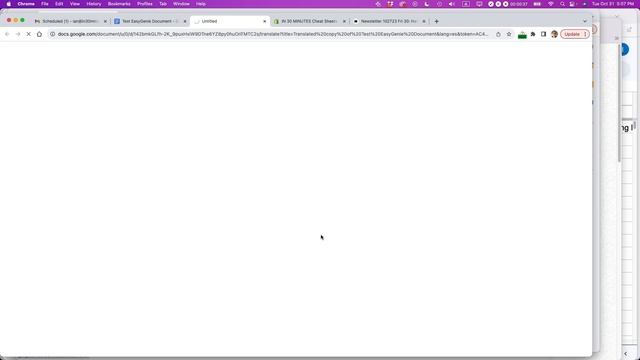Open the Wi-Fi status menu
Viewport: 640px width, 360px height.
click(551, 4)
